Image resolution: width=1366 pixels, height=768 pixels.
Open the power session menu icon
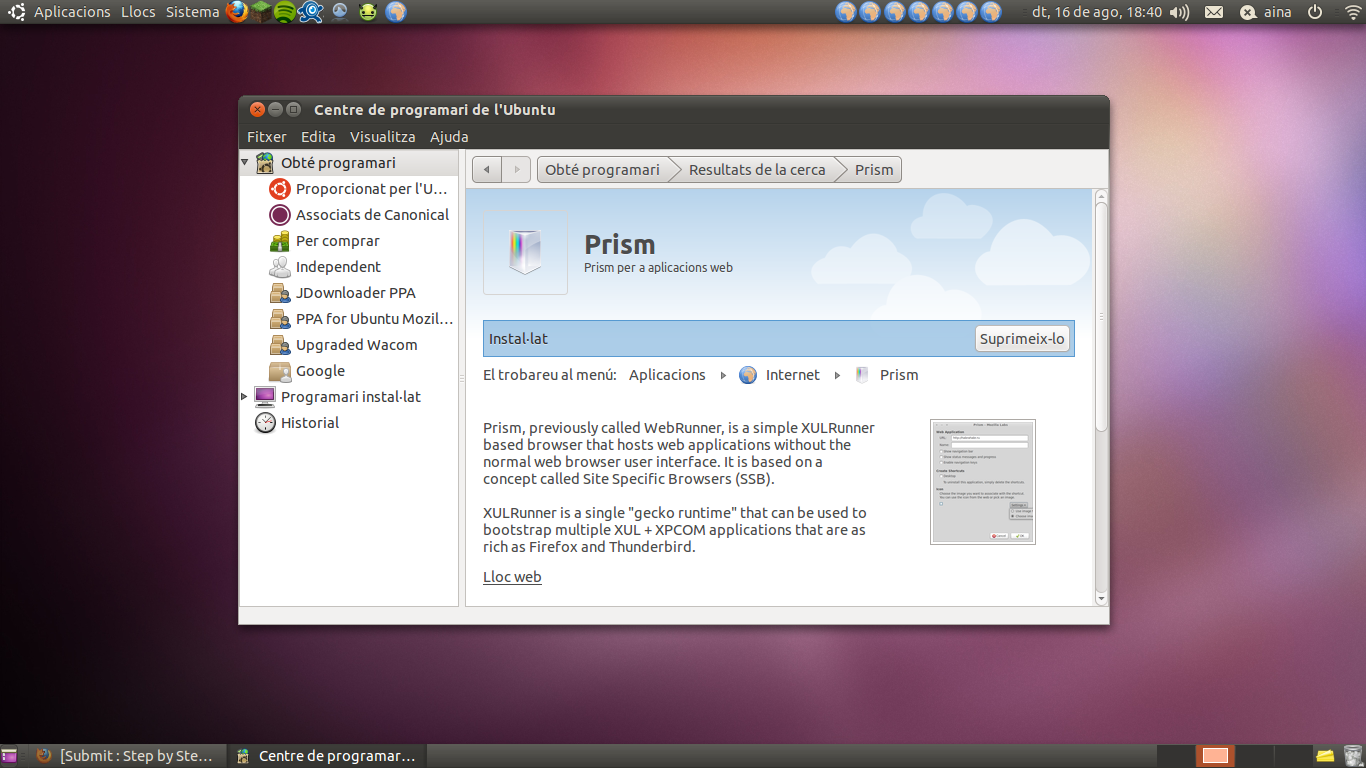(1315, 12)
